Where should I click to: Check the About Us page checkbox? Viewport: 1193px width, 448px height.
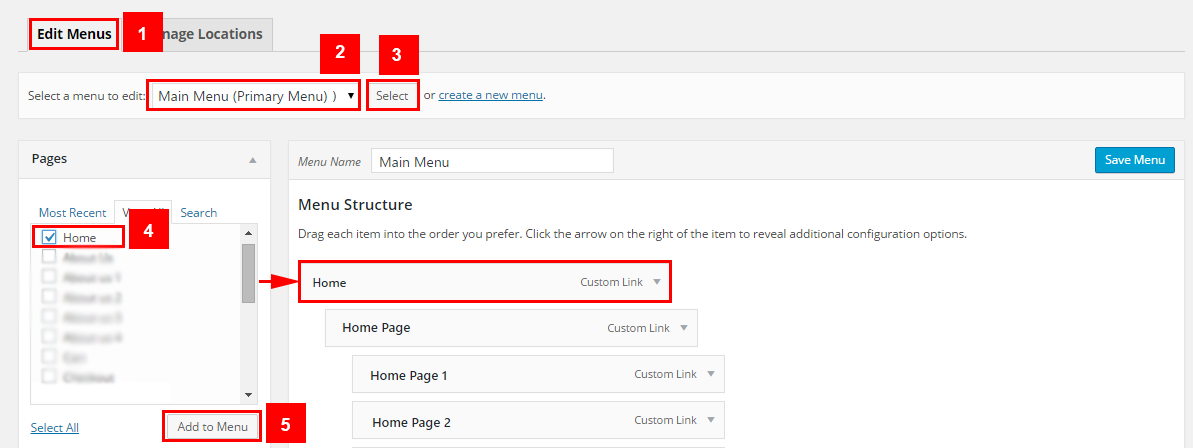(x=49, y=257)
